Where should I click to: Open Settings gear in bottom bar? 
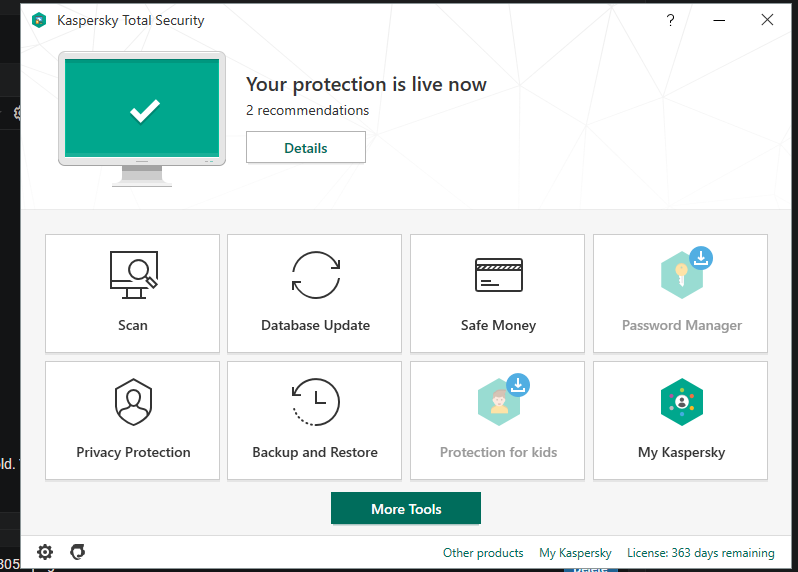(x=45, y=552)
